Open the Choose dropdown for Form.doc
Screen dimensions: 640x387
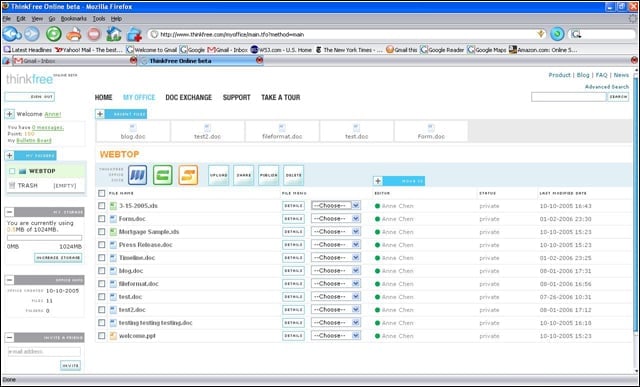[x=336, y=219]
